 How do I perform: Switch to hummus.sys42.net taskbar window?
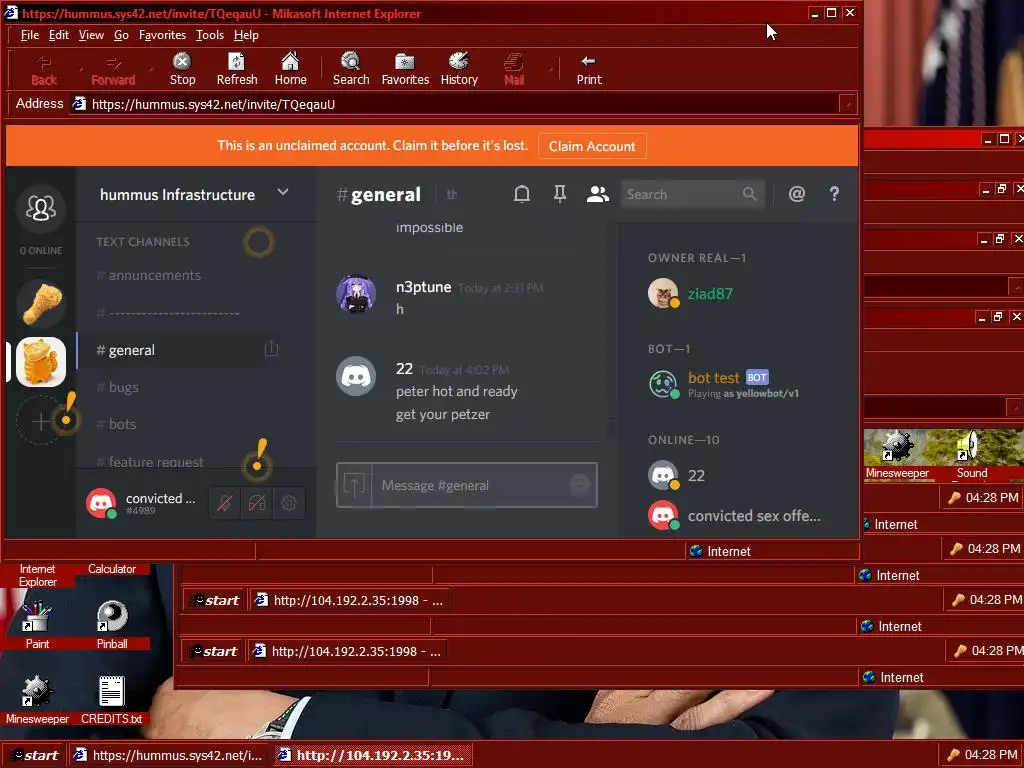point(170,756)
